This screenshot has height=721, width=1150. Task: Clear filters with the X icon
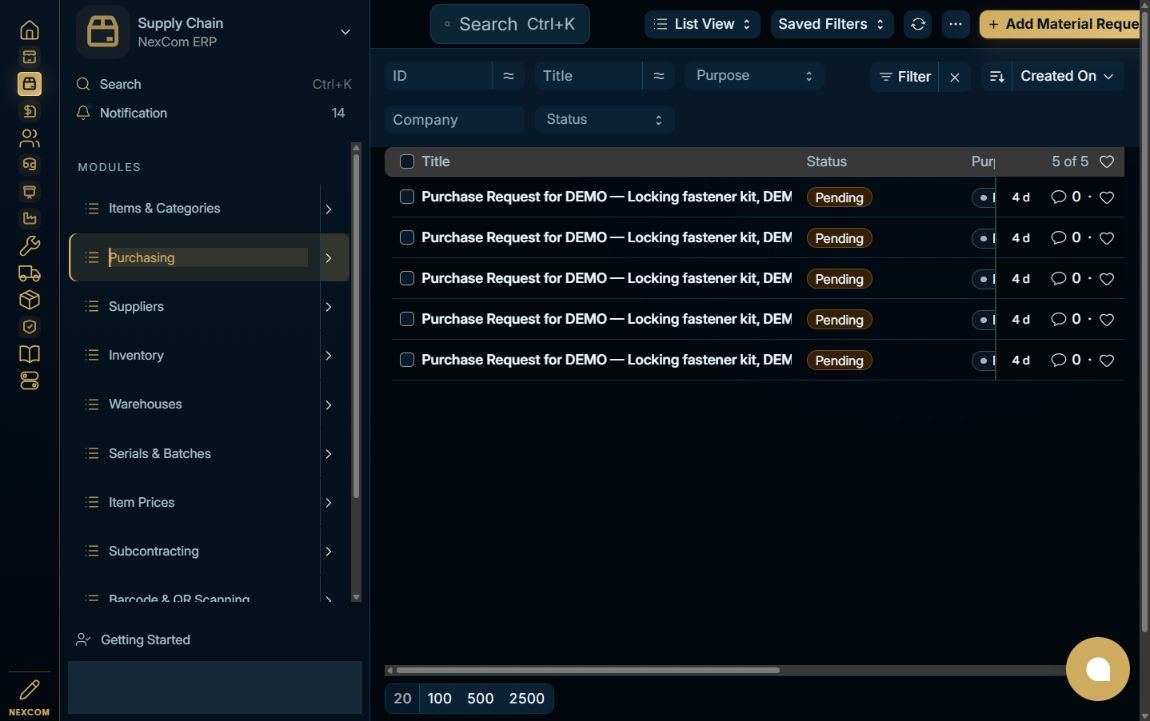954,76
